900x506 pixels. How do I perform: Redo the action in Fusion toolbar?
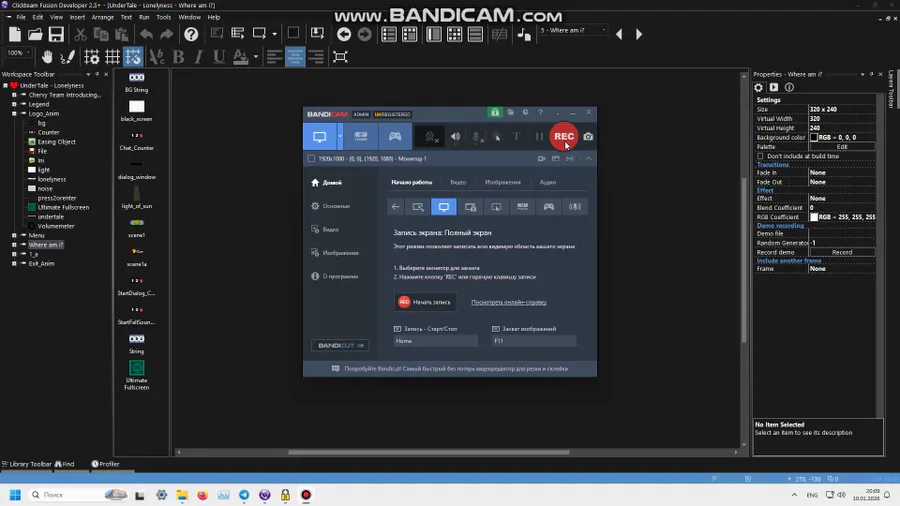pyautogui.click(x=166, y=34)
